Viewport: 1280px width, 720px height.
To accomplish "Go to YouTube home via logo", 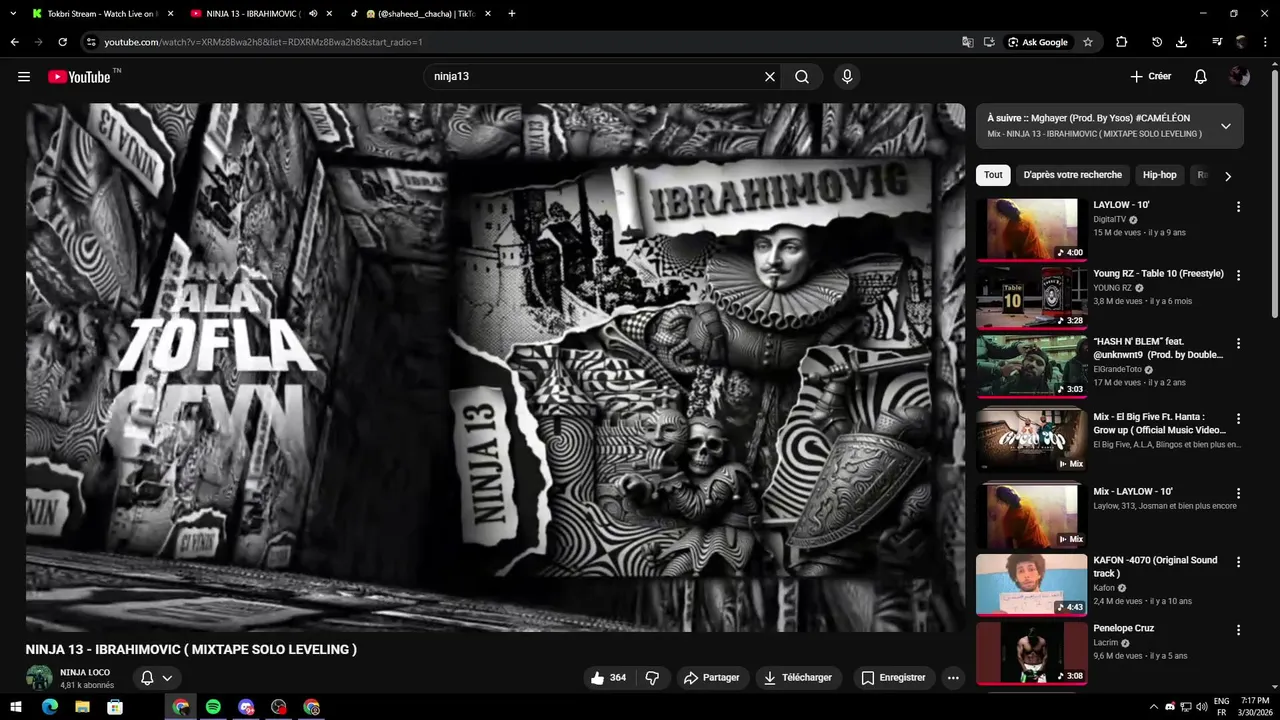I will 79,77.
